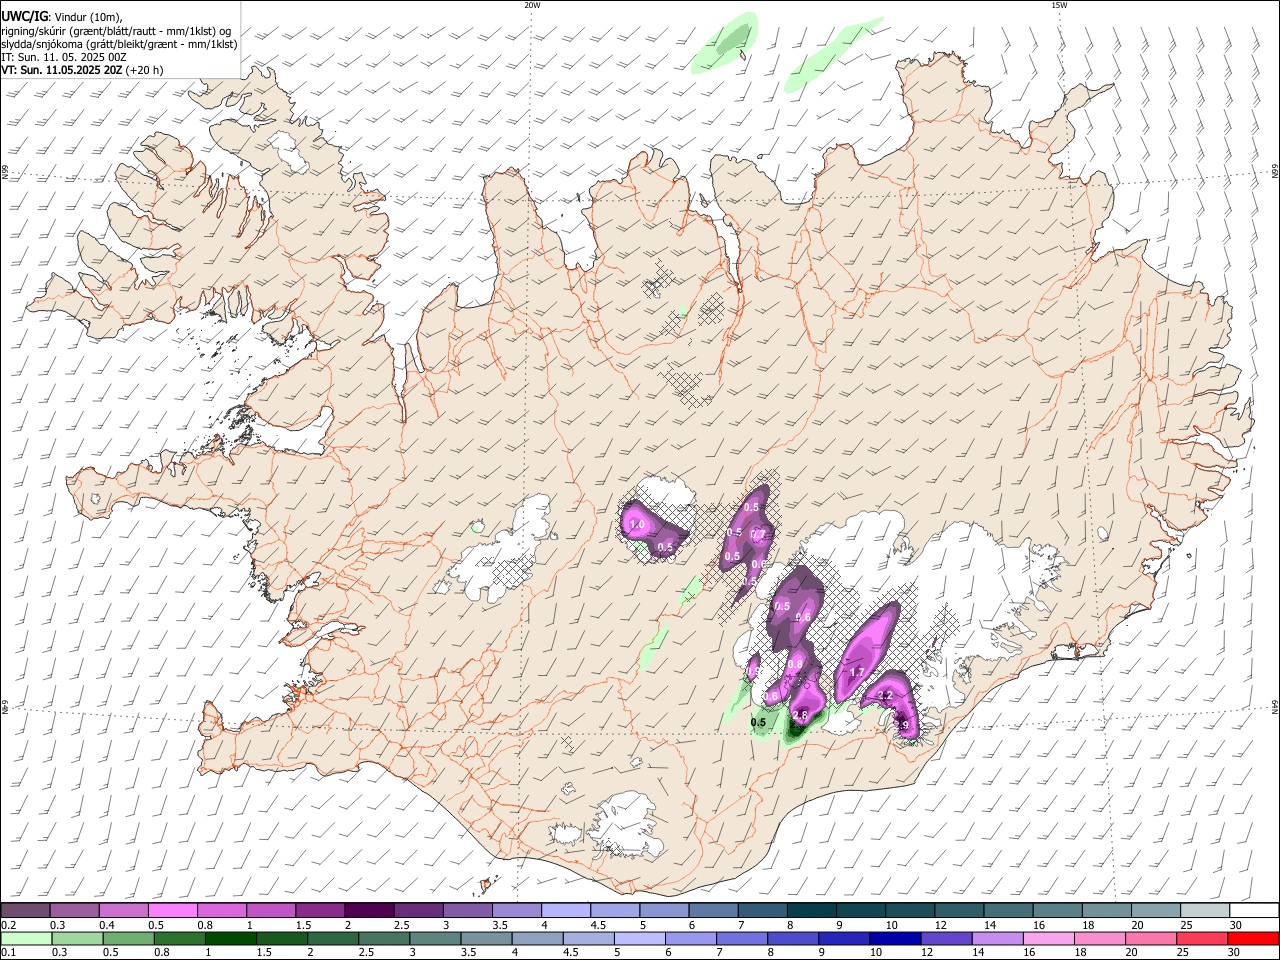Viewport: 1280px width, 960px height.
Task: Select upper legend row bright pink swatch labelled 0.5
Action: pos(172,910)
